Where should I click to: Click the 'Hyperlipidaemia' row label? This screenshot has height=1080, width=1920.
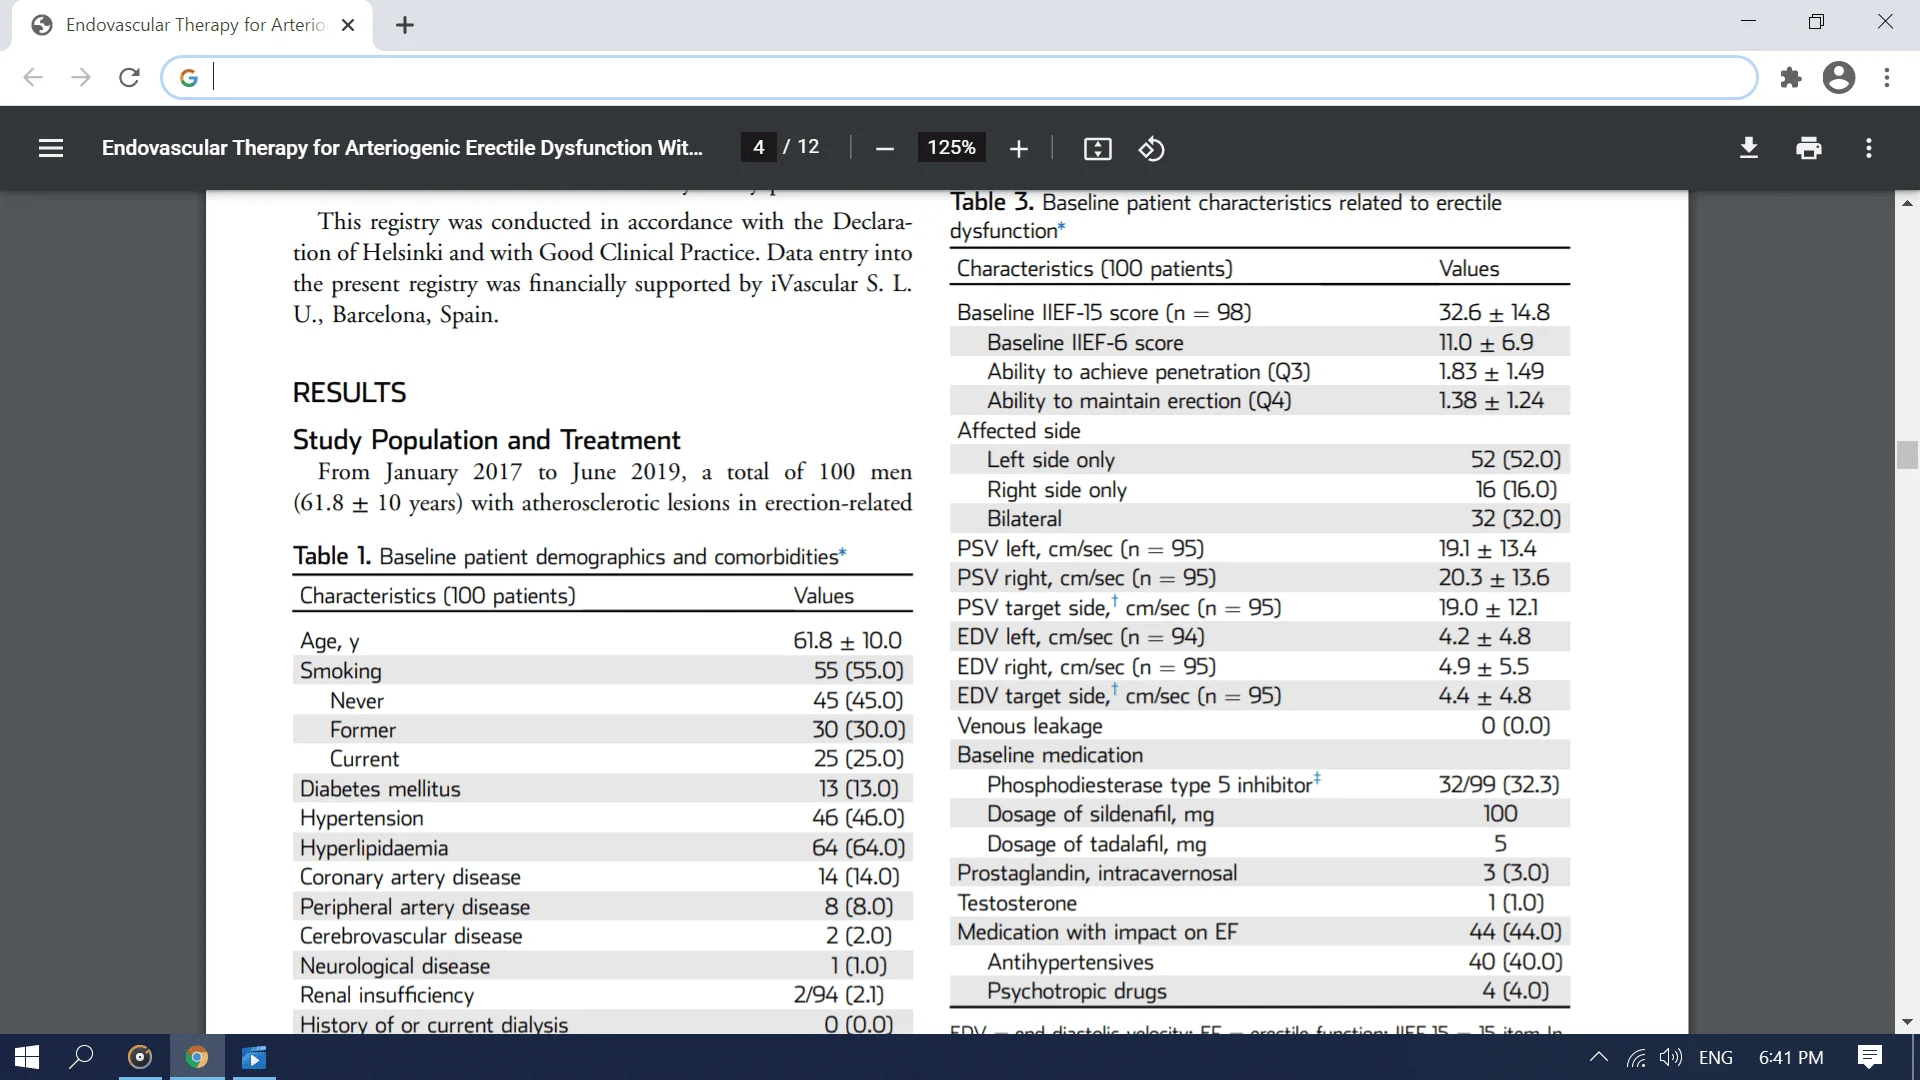(x=374, y=848)
